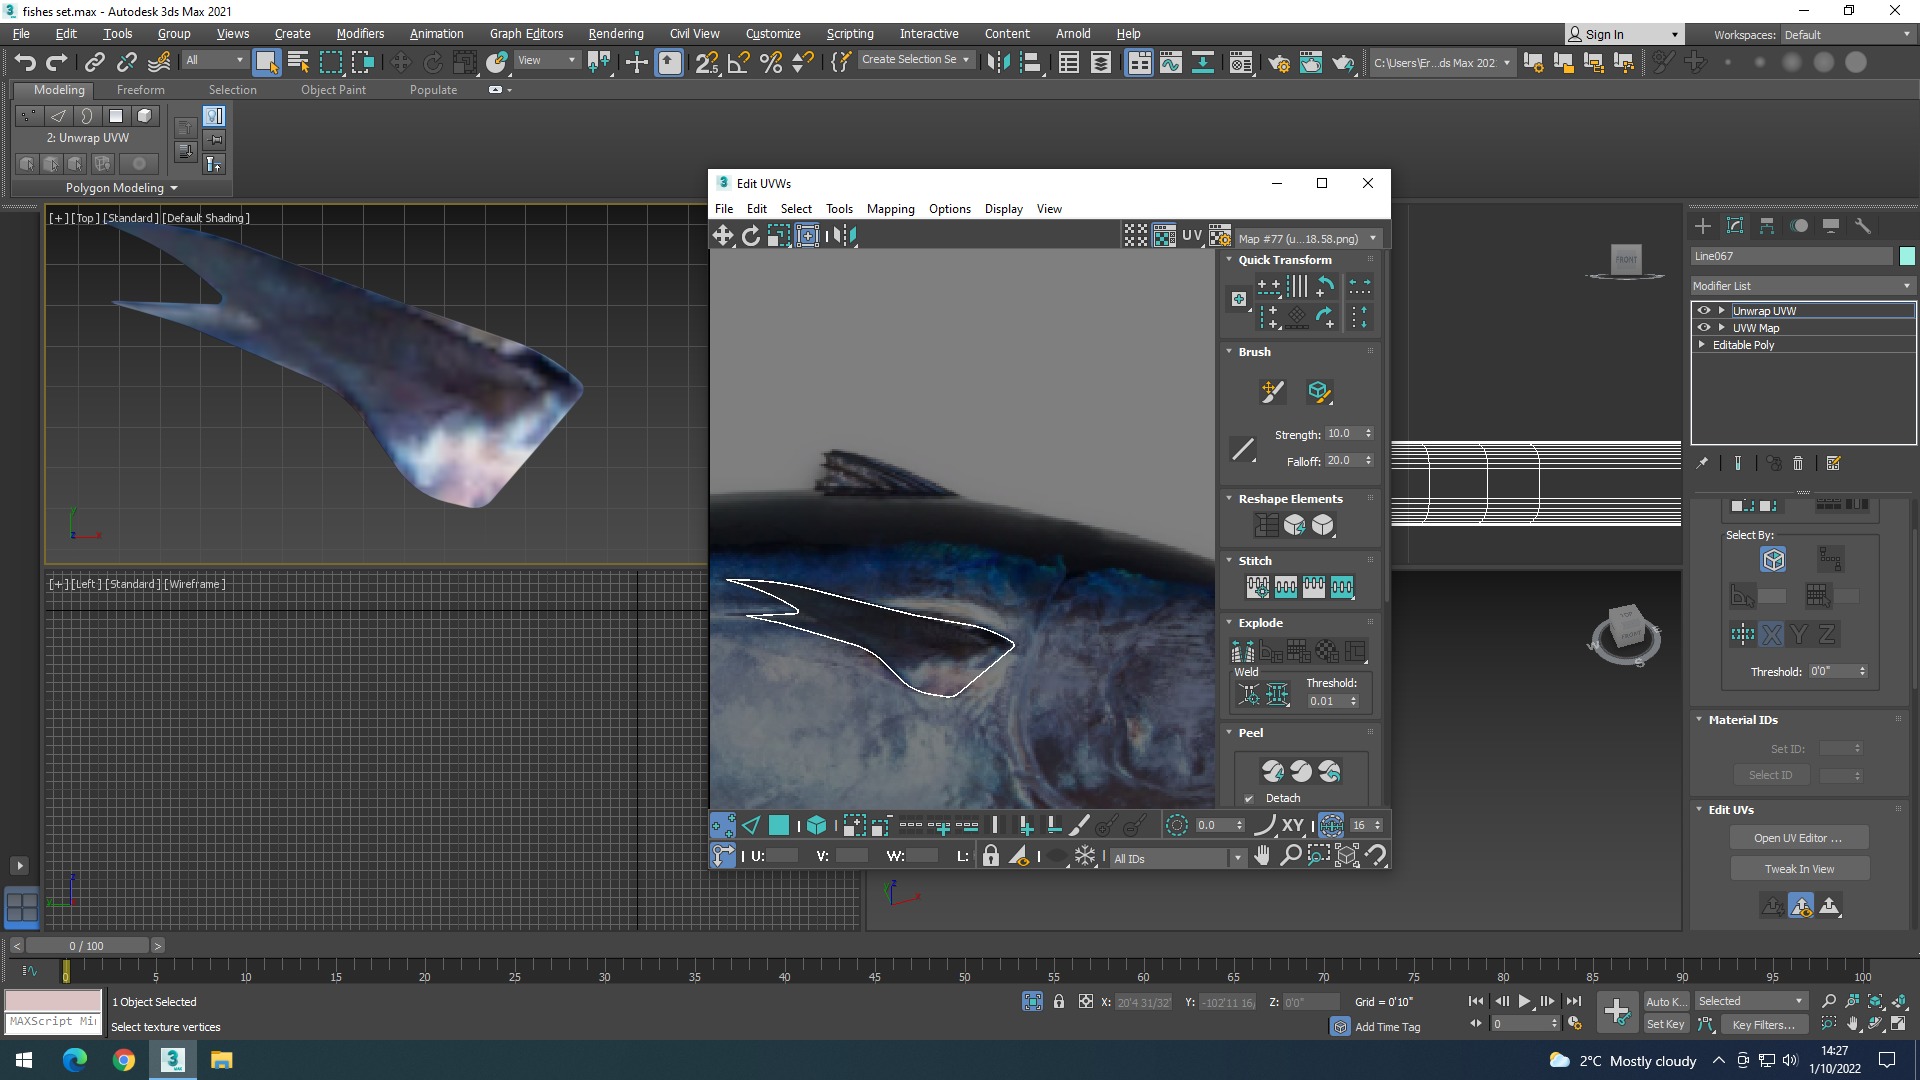Open Mapping menu in Edit UVWs
Viewport: 1920px width, 1080px height.
point(890,209)
